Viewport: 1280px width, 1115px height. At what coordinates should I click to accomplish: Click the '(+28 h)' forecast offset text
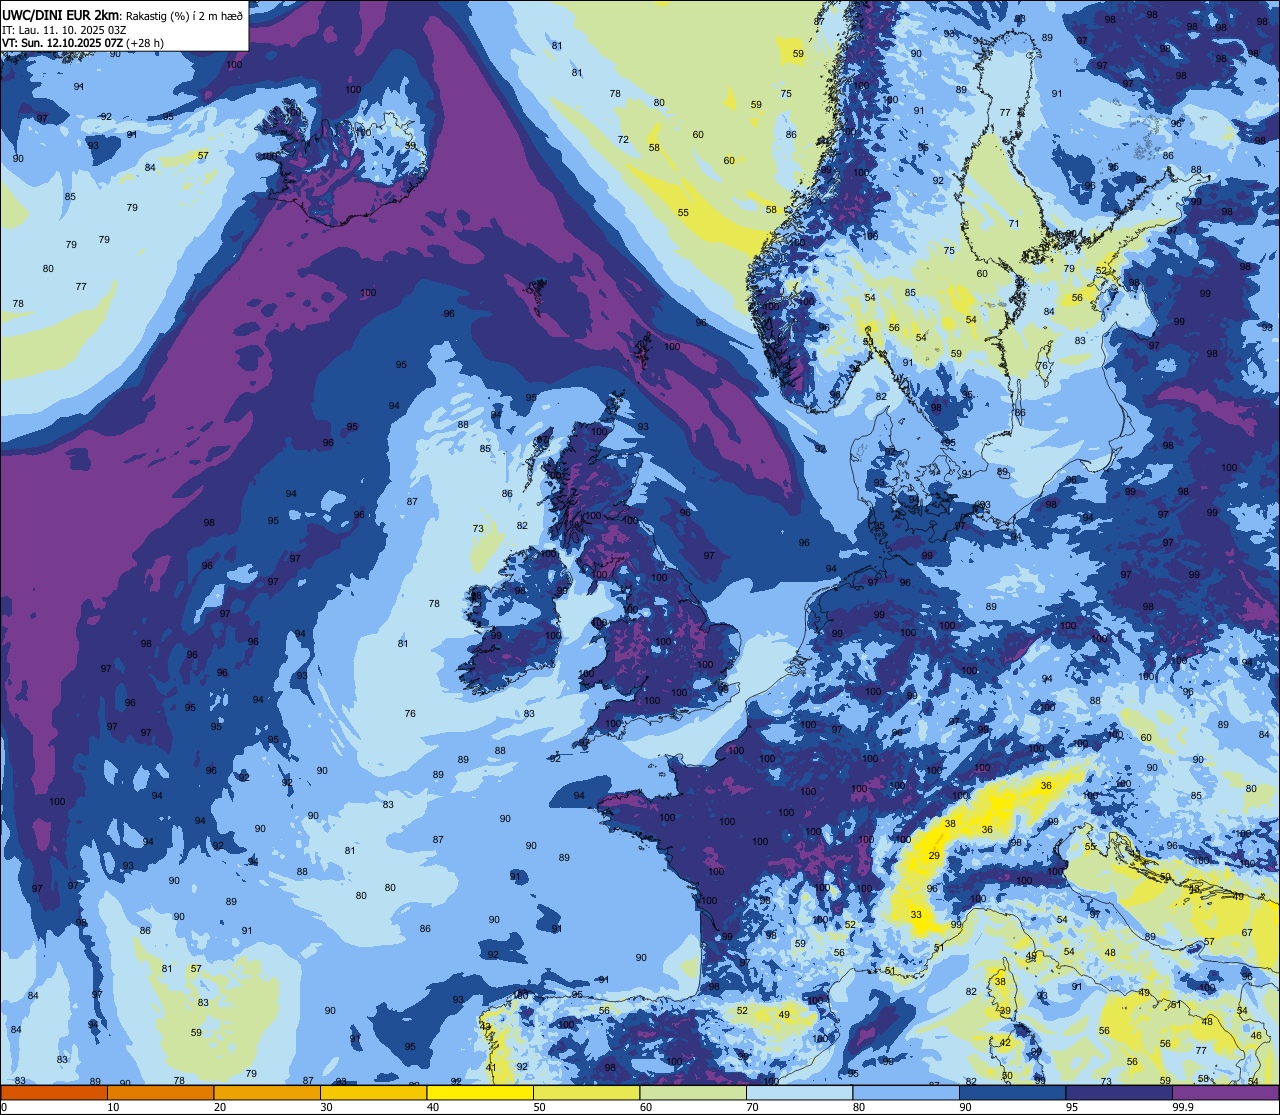tap(145, 43)
